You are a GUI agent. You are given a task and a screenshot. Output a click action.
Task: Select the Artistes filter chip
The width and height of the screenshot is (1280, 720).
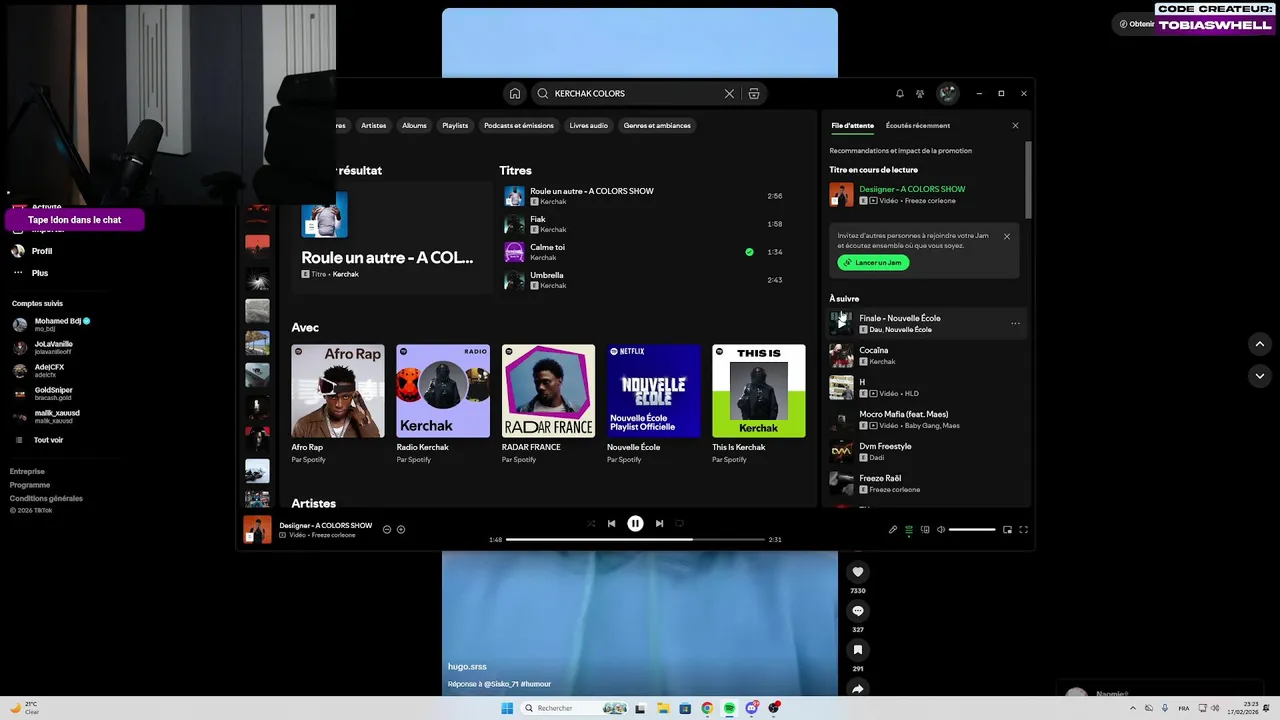click(374, 125)
